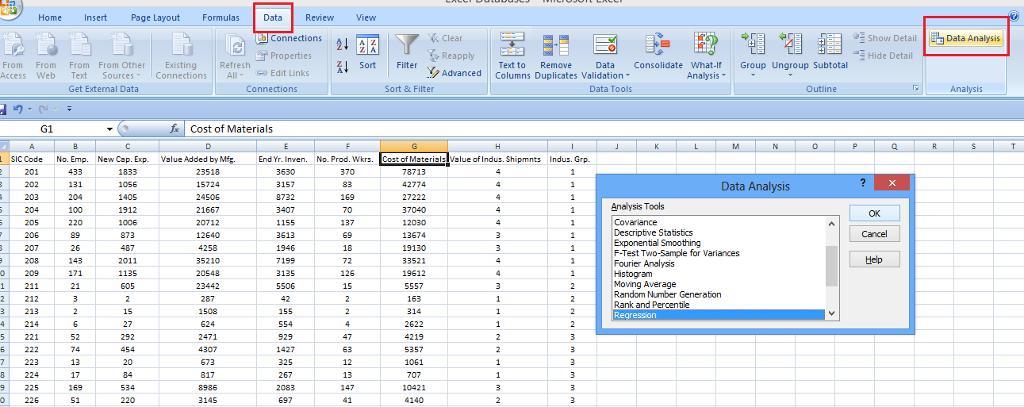The width and height of the screenshot is (1024, 407).
Task: Sort Z to A descending icon
Action: tap(342, 66)
